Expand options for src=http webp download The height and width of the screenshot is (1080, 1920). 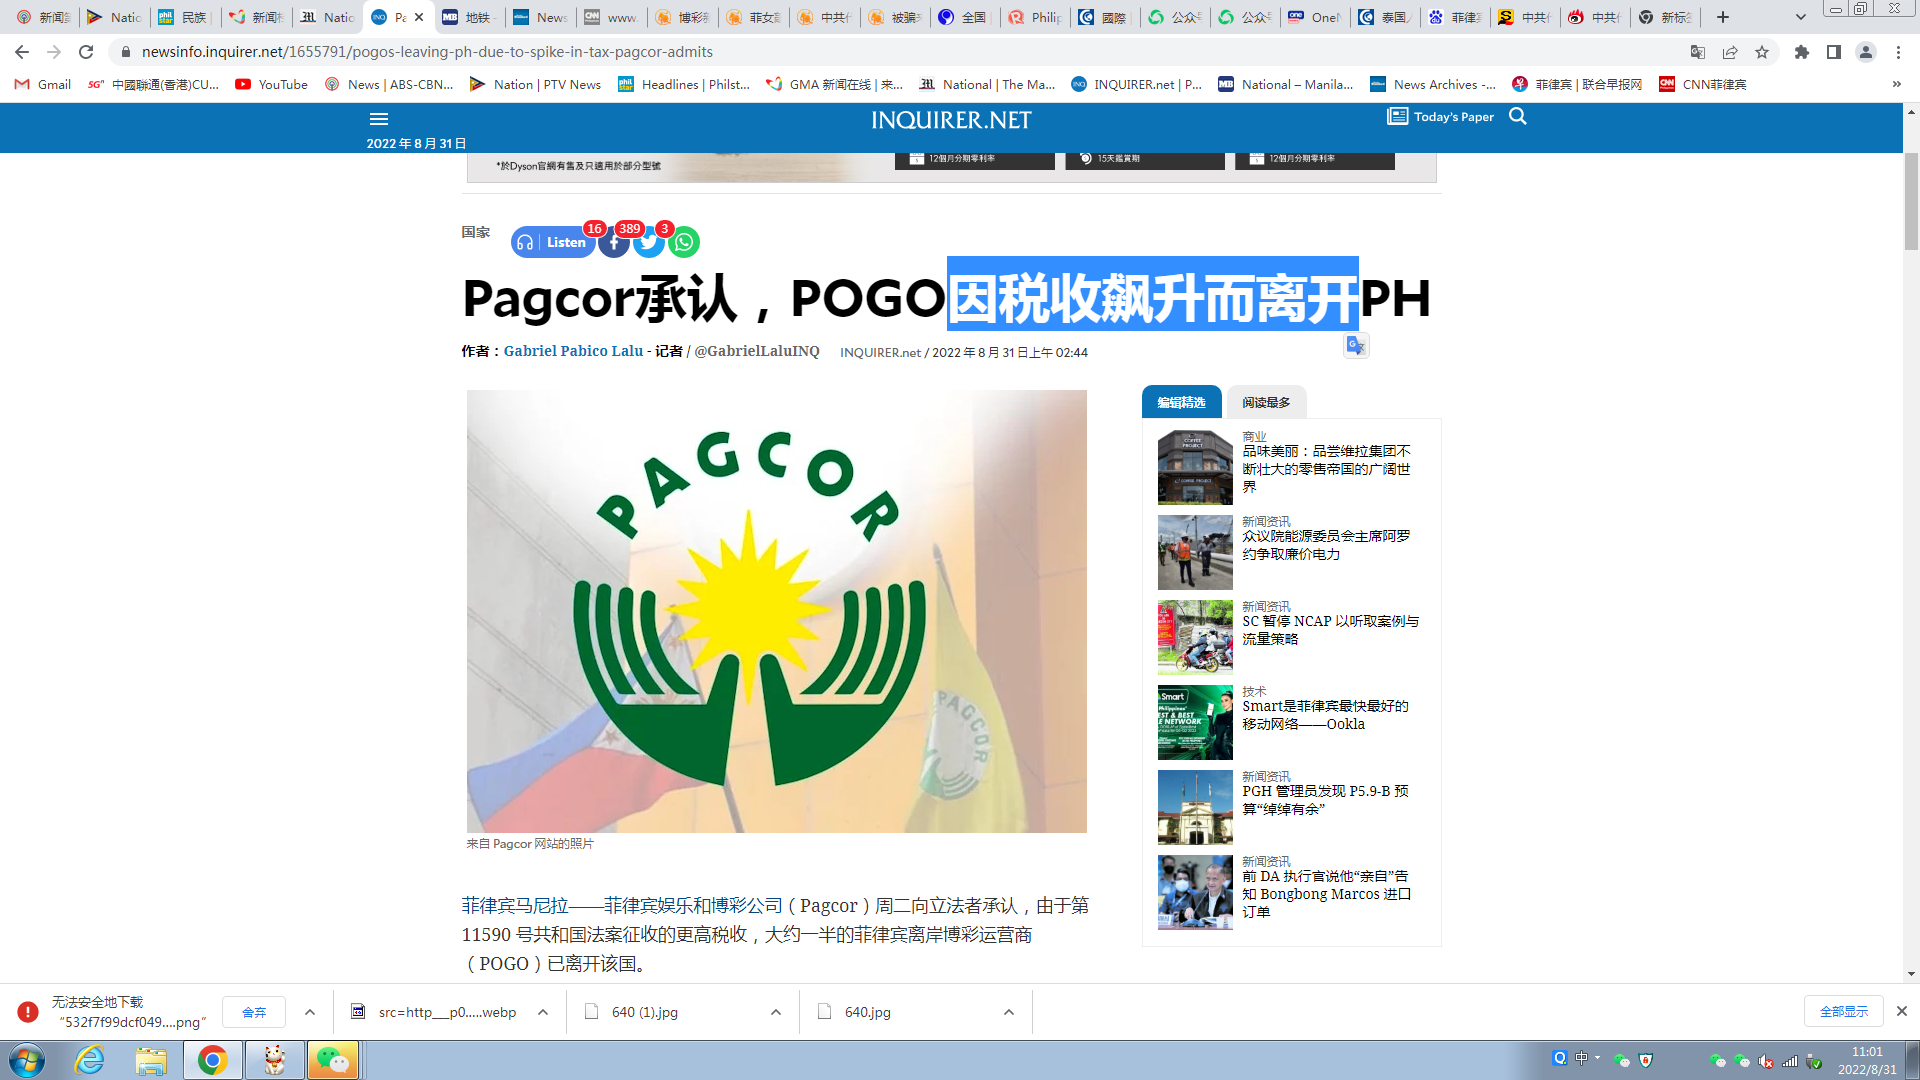point(543,1012)
